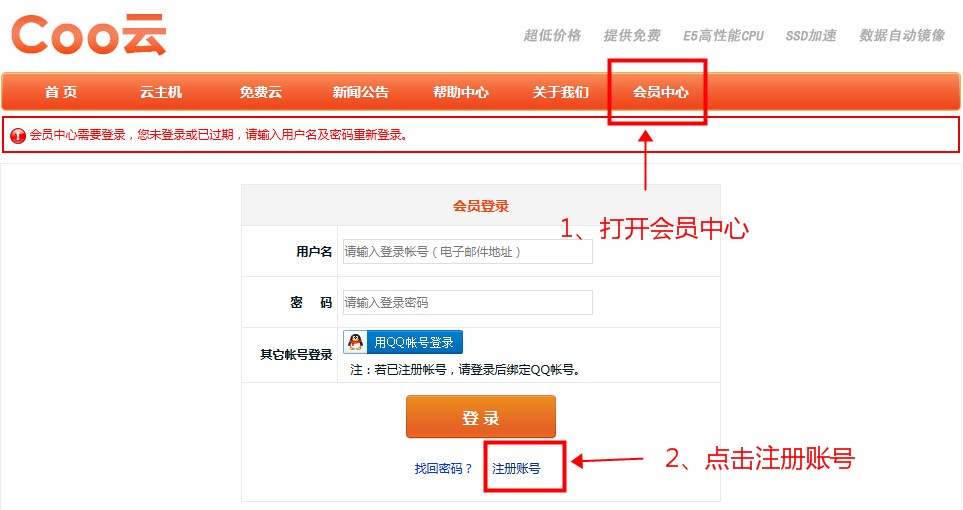This screenshot has width=963, height=510.
Task: Open the 关于我们 page
Action: pyautogui.click(x=560, y=92)
